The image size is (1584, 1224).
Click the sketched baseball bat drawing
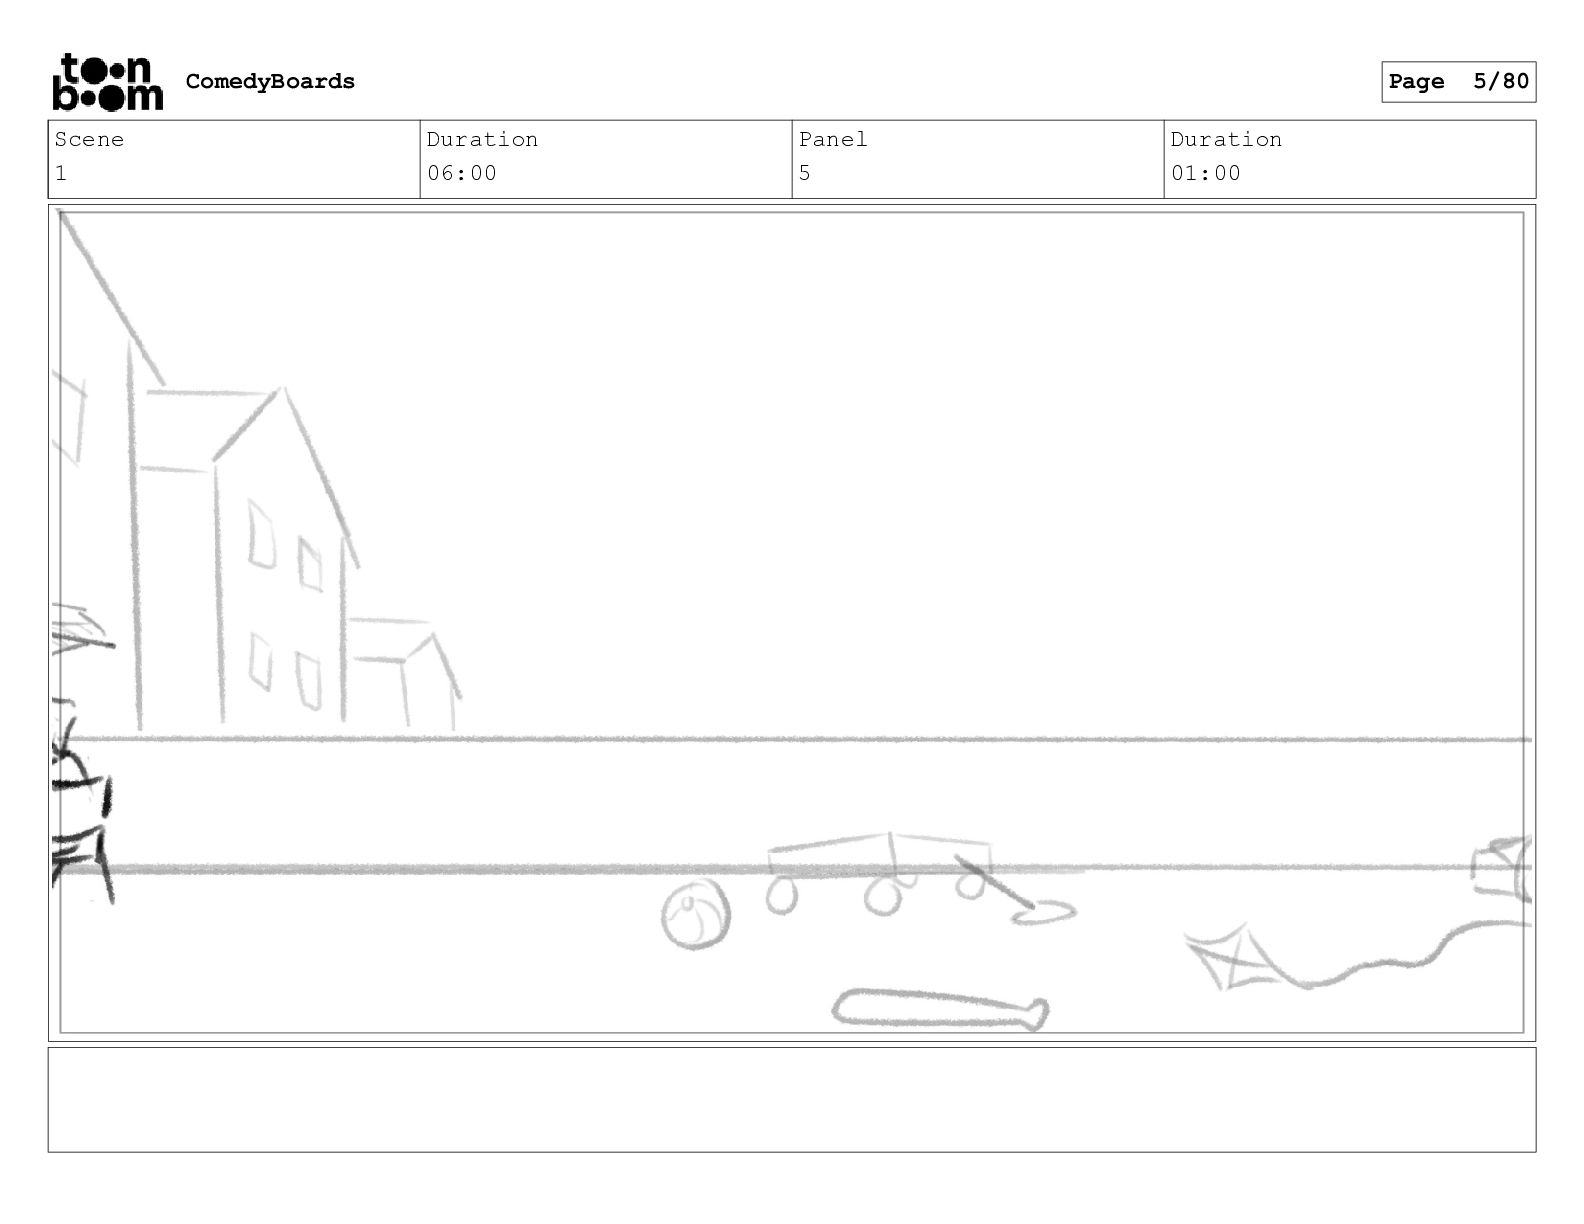(940, 1009)
